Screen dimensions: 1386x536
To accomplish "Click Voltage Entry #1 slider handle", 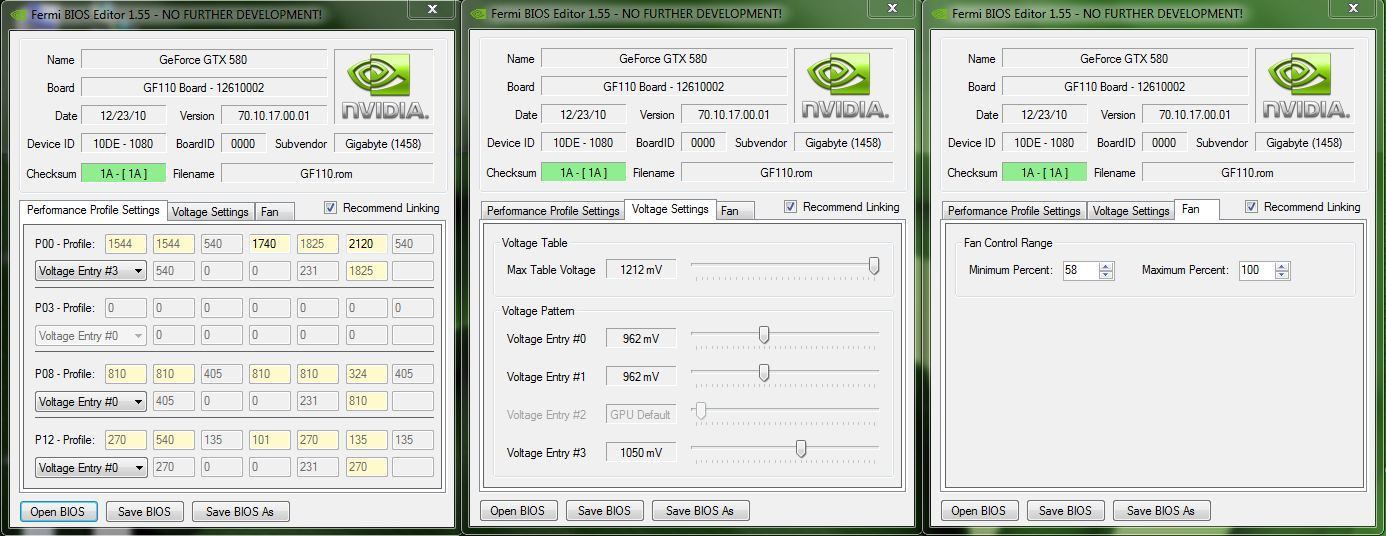I will coord(764,373).
